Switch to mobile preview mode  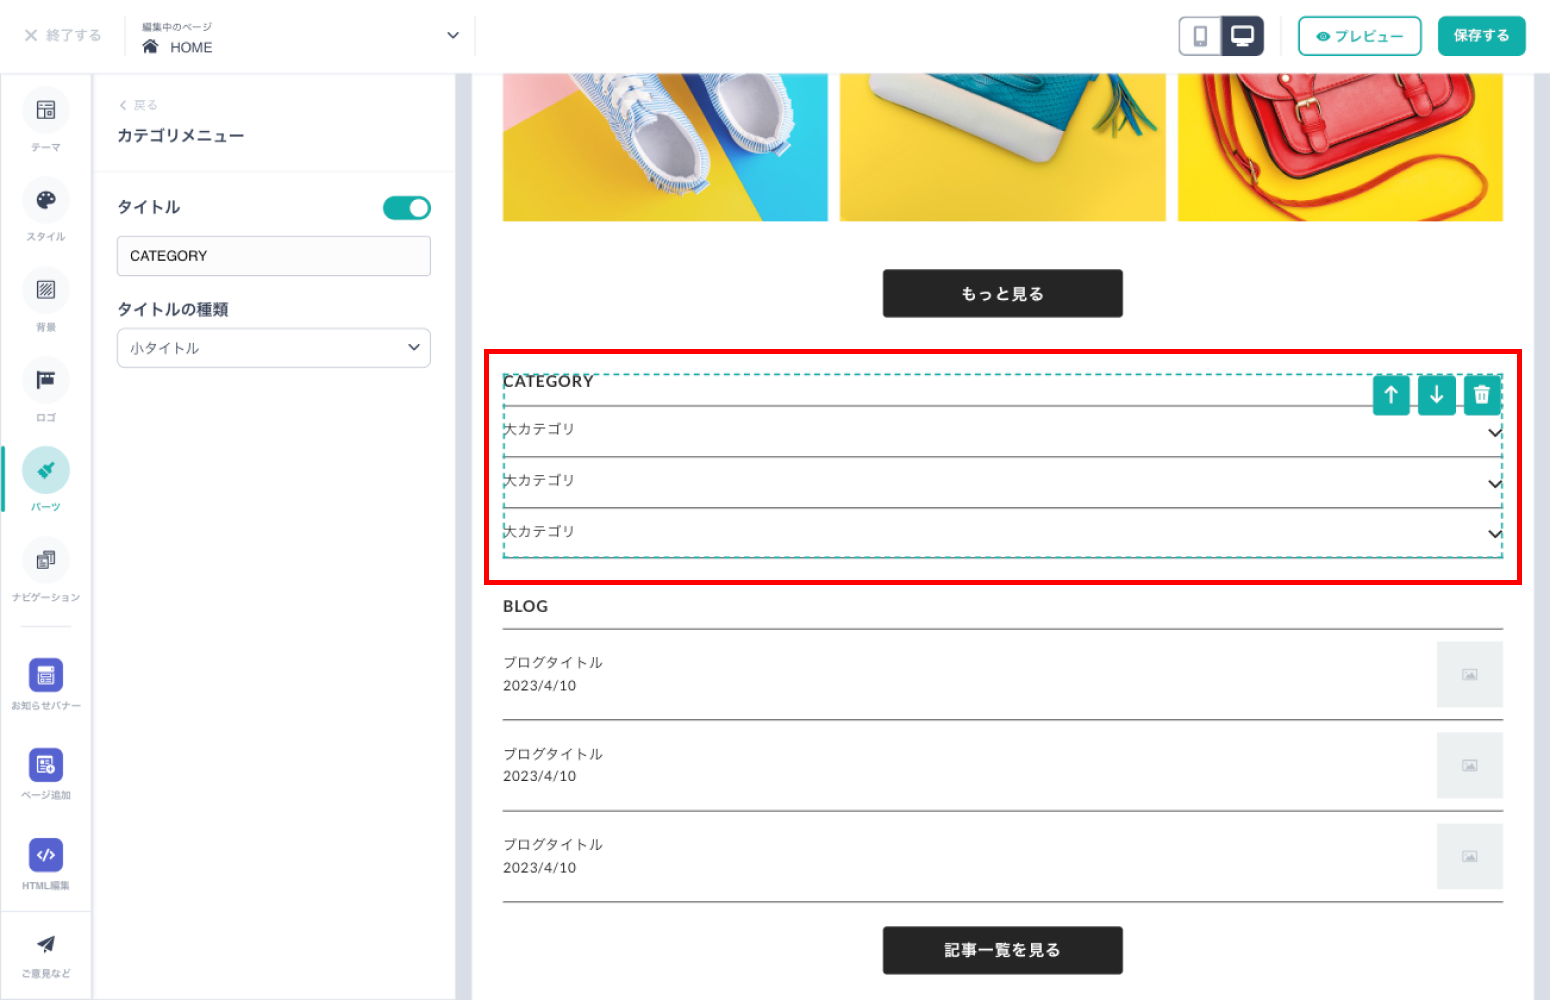[1200, 36]
